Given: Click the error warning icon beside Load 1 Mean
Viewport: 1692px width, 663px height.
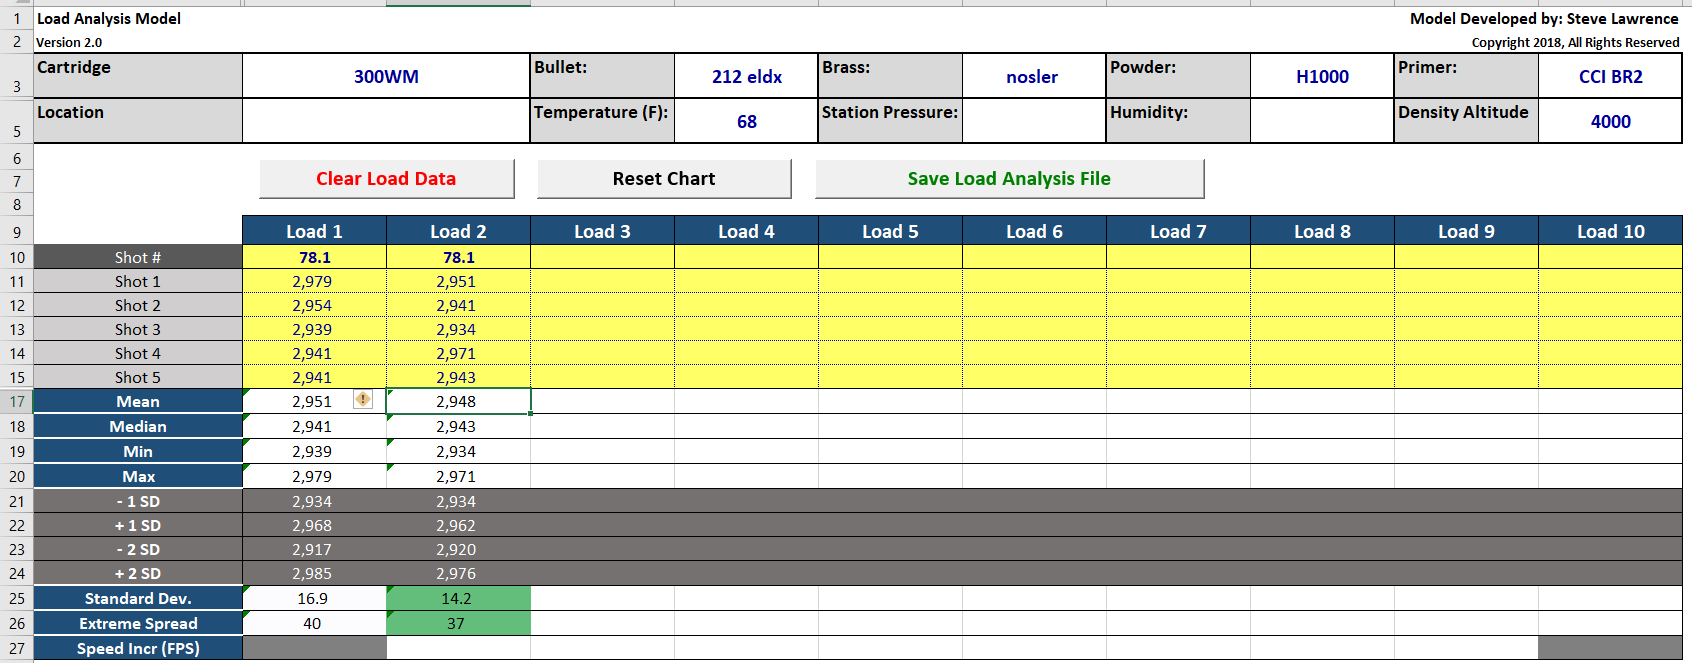Looking at the screenshot, I should (x=362, y=400).
